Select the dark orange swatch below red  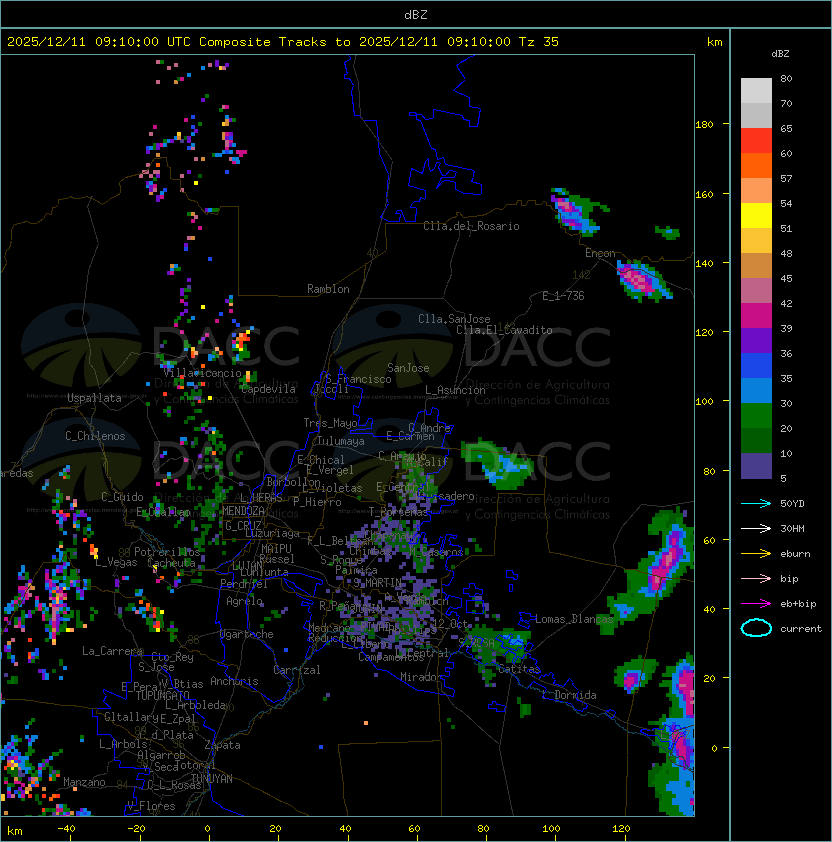pyautogui.click(x=756, y=165)
